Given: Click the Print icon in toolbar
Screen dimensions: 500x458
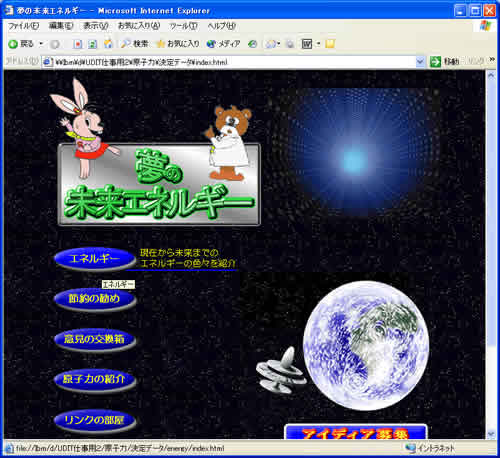Looking at the screenshot, I should pos(290,44).
